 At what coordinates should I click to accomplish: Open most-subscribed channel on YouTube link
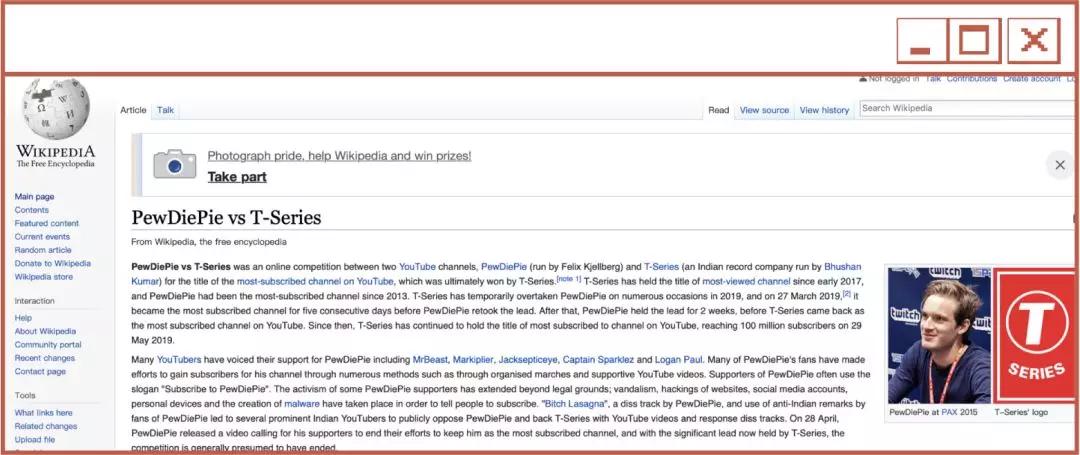[315, 281]
